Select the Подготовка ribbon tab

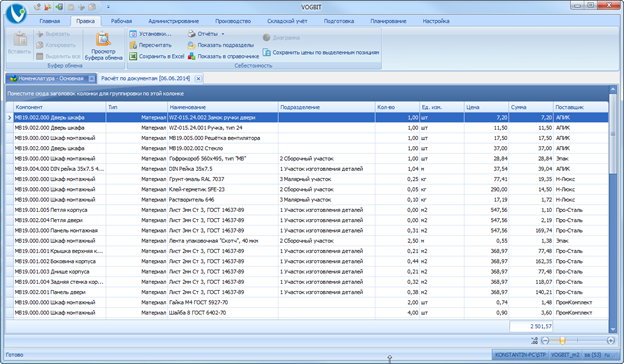(339, 21)
